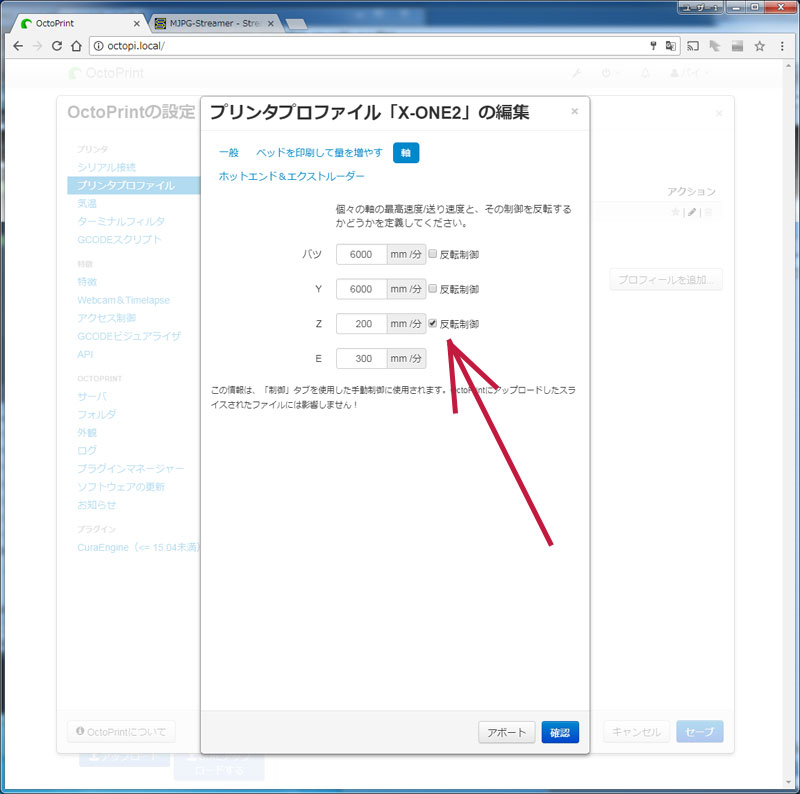This screenshot has width=800, height=794.
Task: Open GCODEスクリプト in settings sidebar
Action: (x=119, y=239)
